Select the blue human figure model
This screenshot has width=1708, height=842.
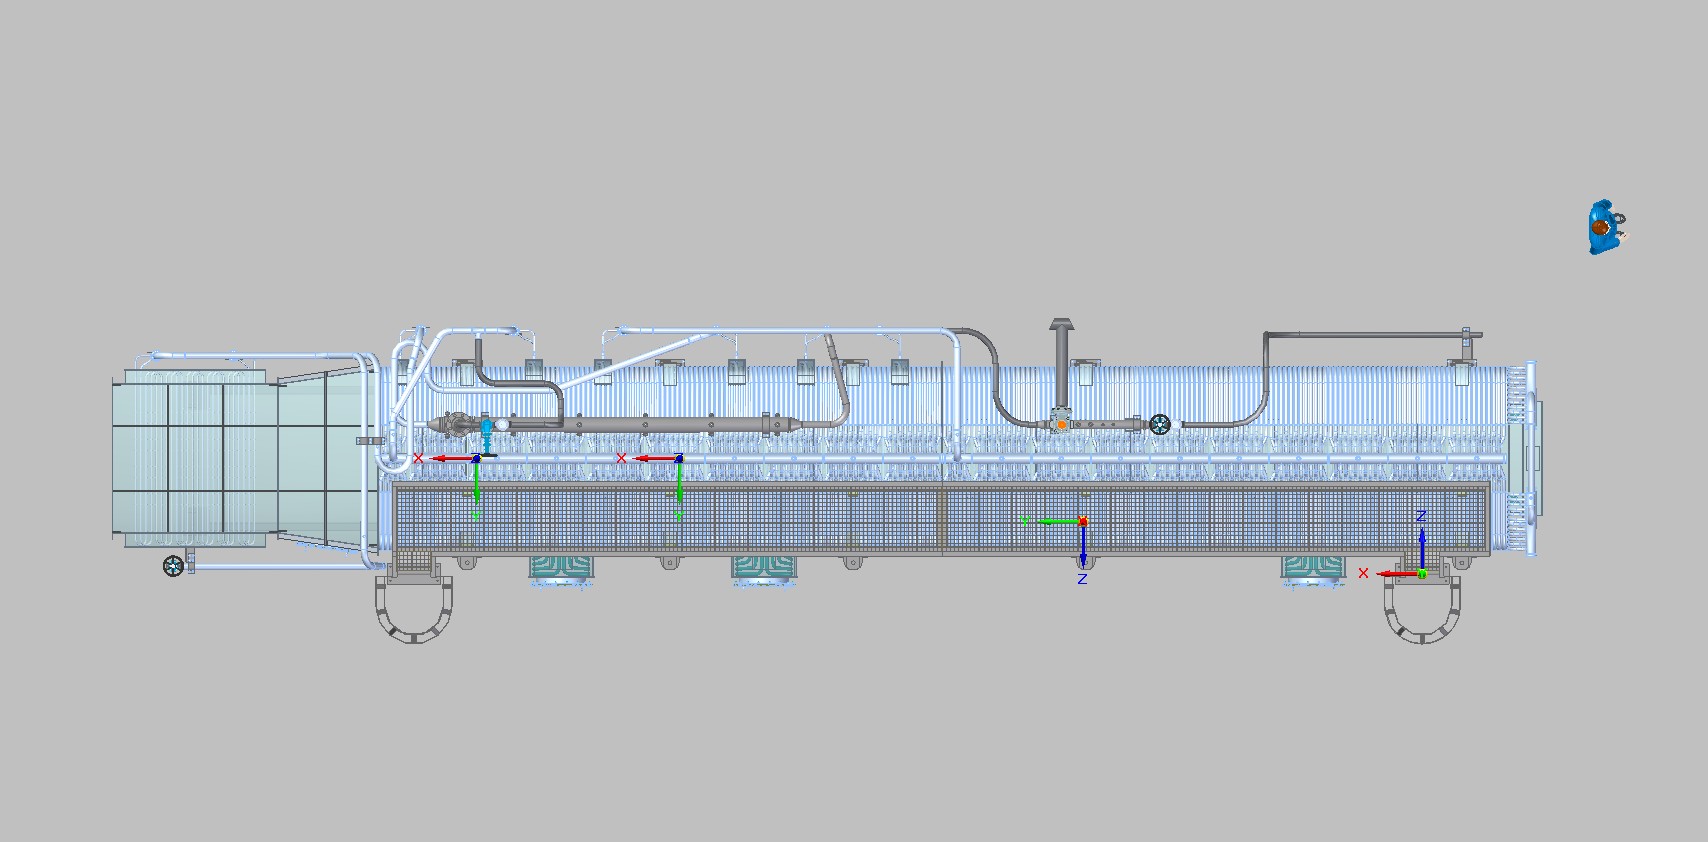(x=1604, y=227)
